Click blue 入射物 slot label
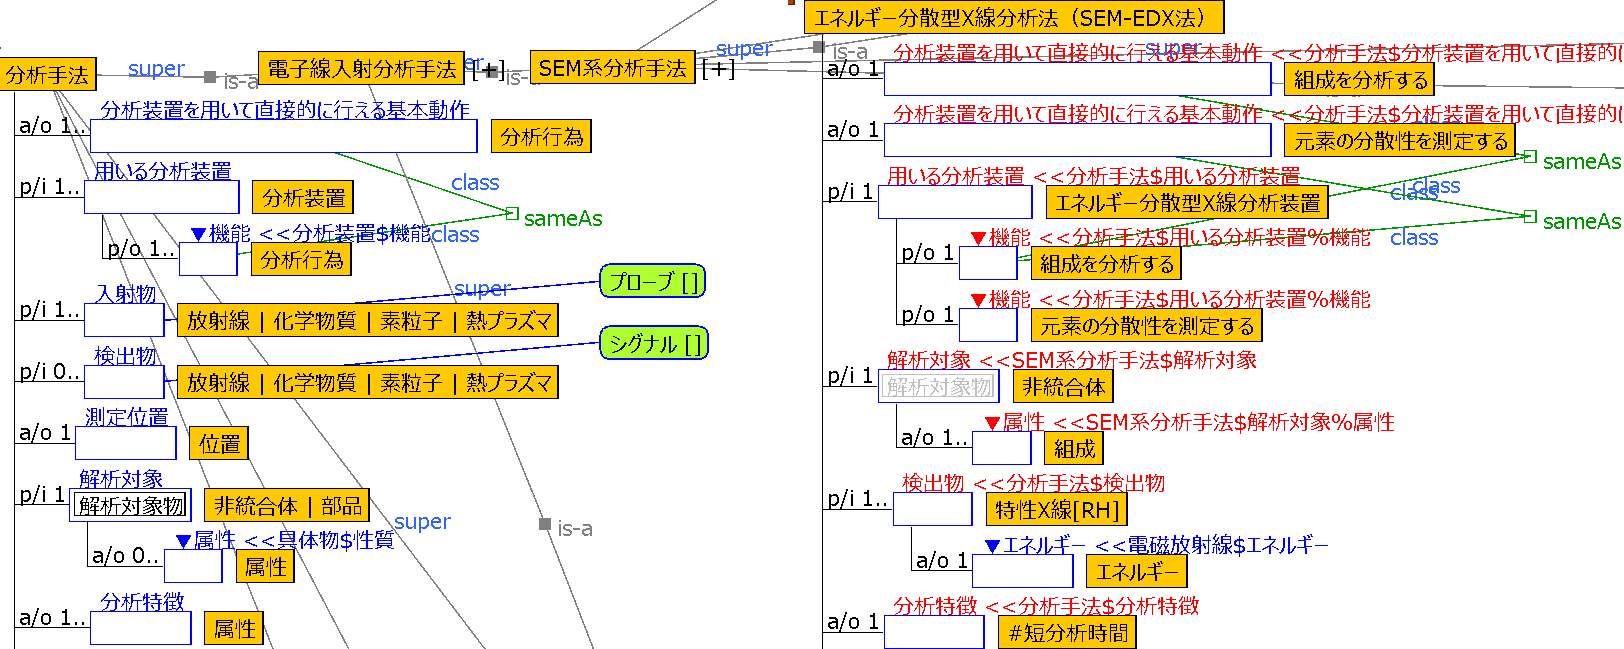Screen dimensions: 1624x649 pyautogui.click(x=126, y=294)
